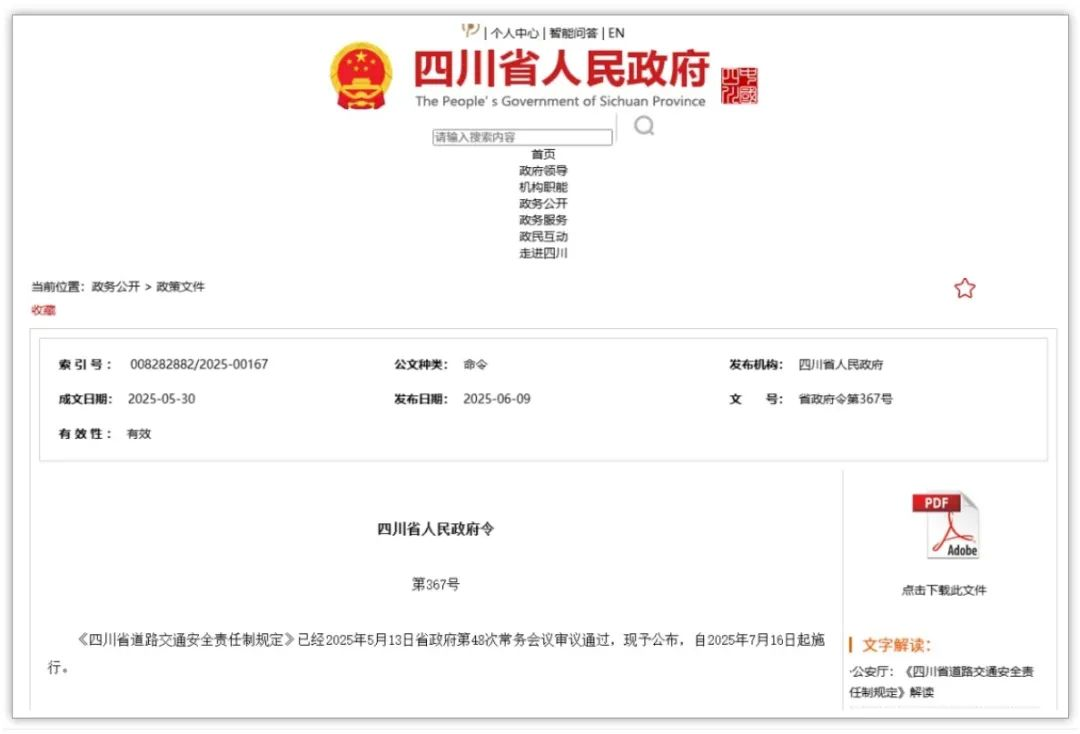Click the national emblem logo

point(362,76)
